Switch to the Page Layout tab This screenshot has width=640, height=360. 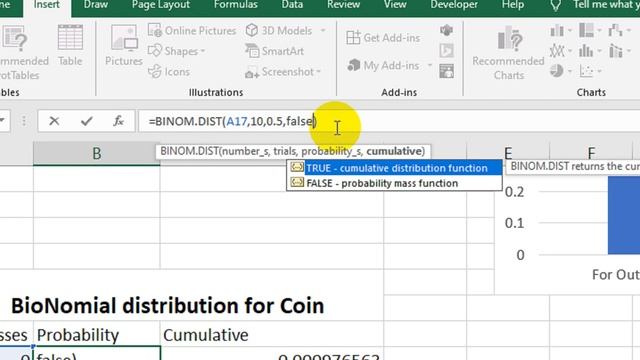(160, 5)
